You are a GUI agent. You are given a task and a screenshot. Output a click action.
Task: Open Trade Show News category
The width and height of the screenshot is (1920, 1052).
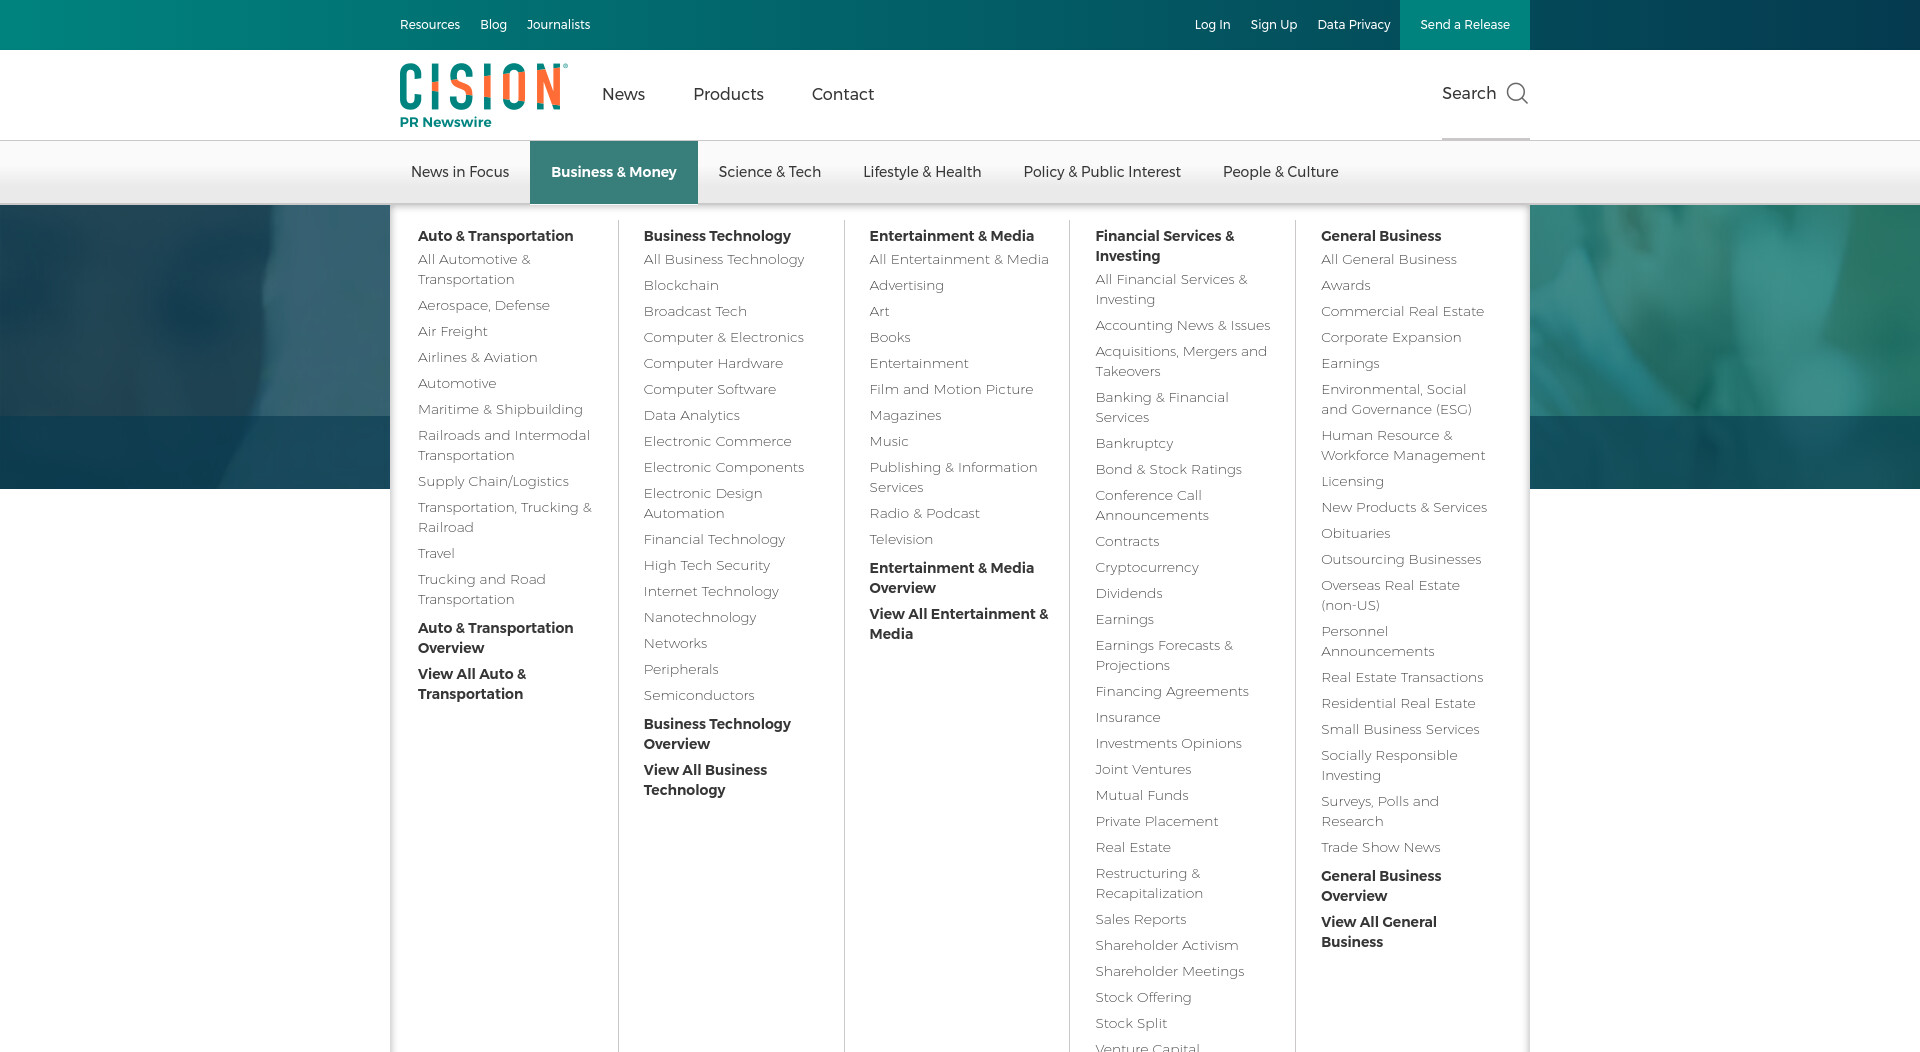1380,848
